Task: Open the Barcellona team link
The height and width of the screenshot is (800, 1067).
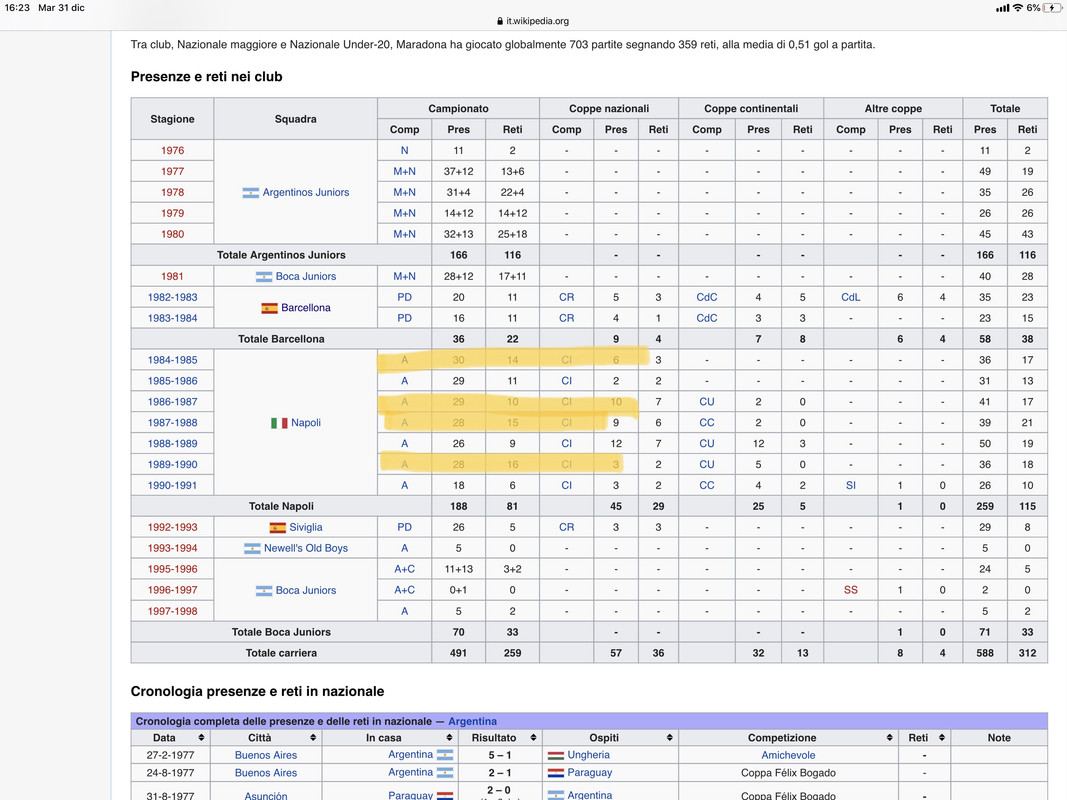Action: [306, 308]
